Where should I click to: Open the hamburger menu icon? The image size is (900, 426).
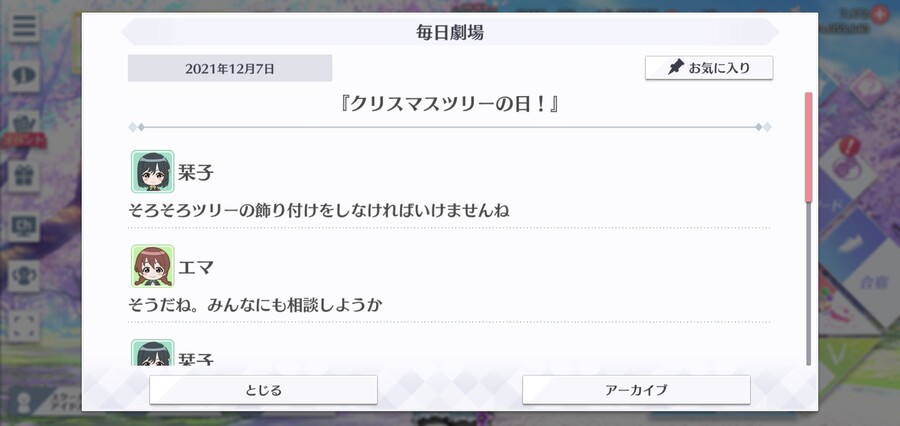click(x=24, y=26)
